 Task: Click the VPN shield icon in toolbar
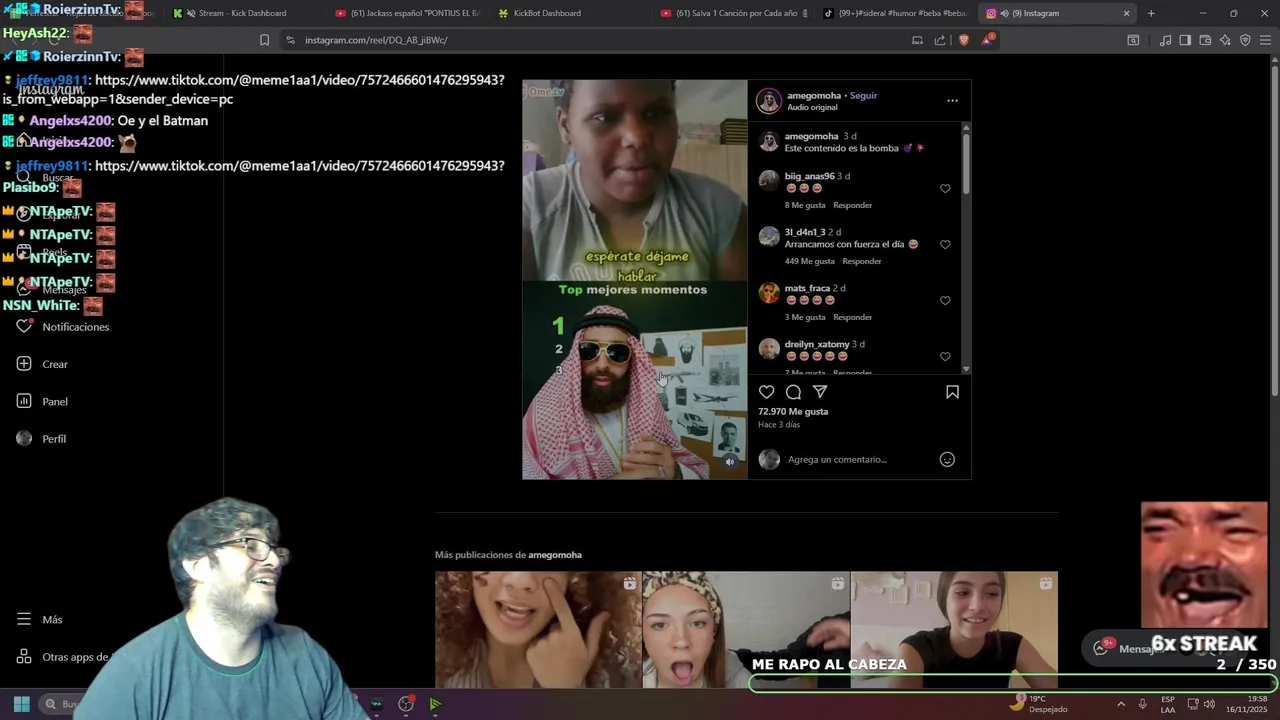1245,40
